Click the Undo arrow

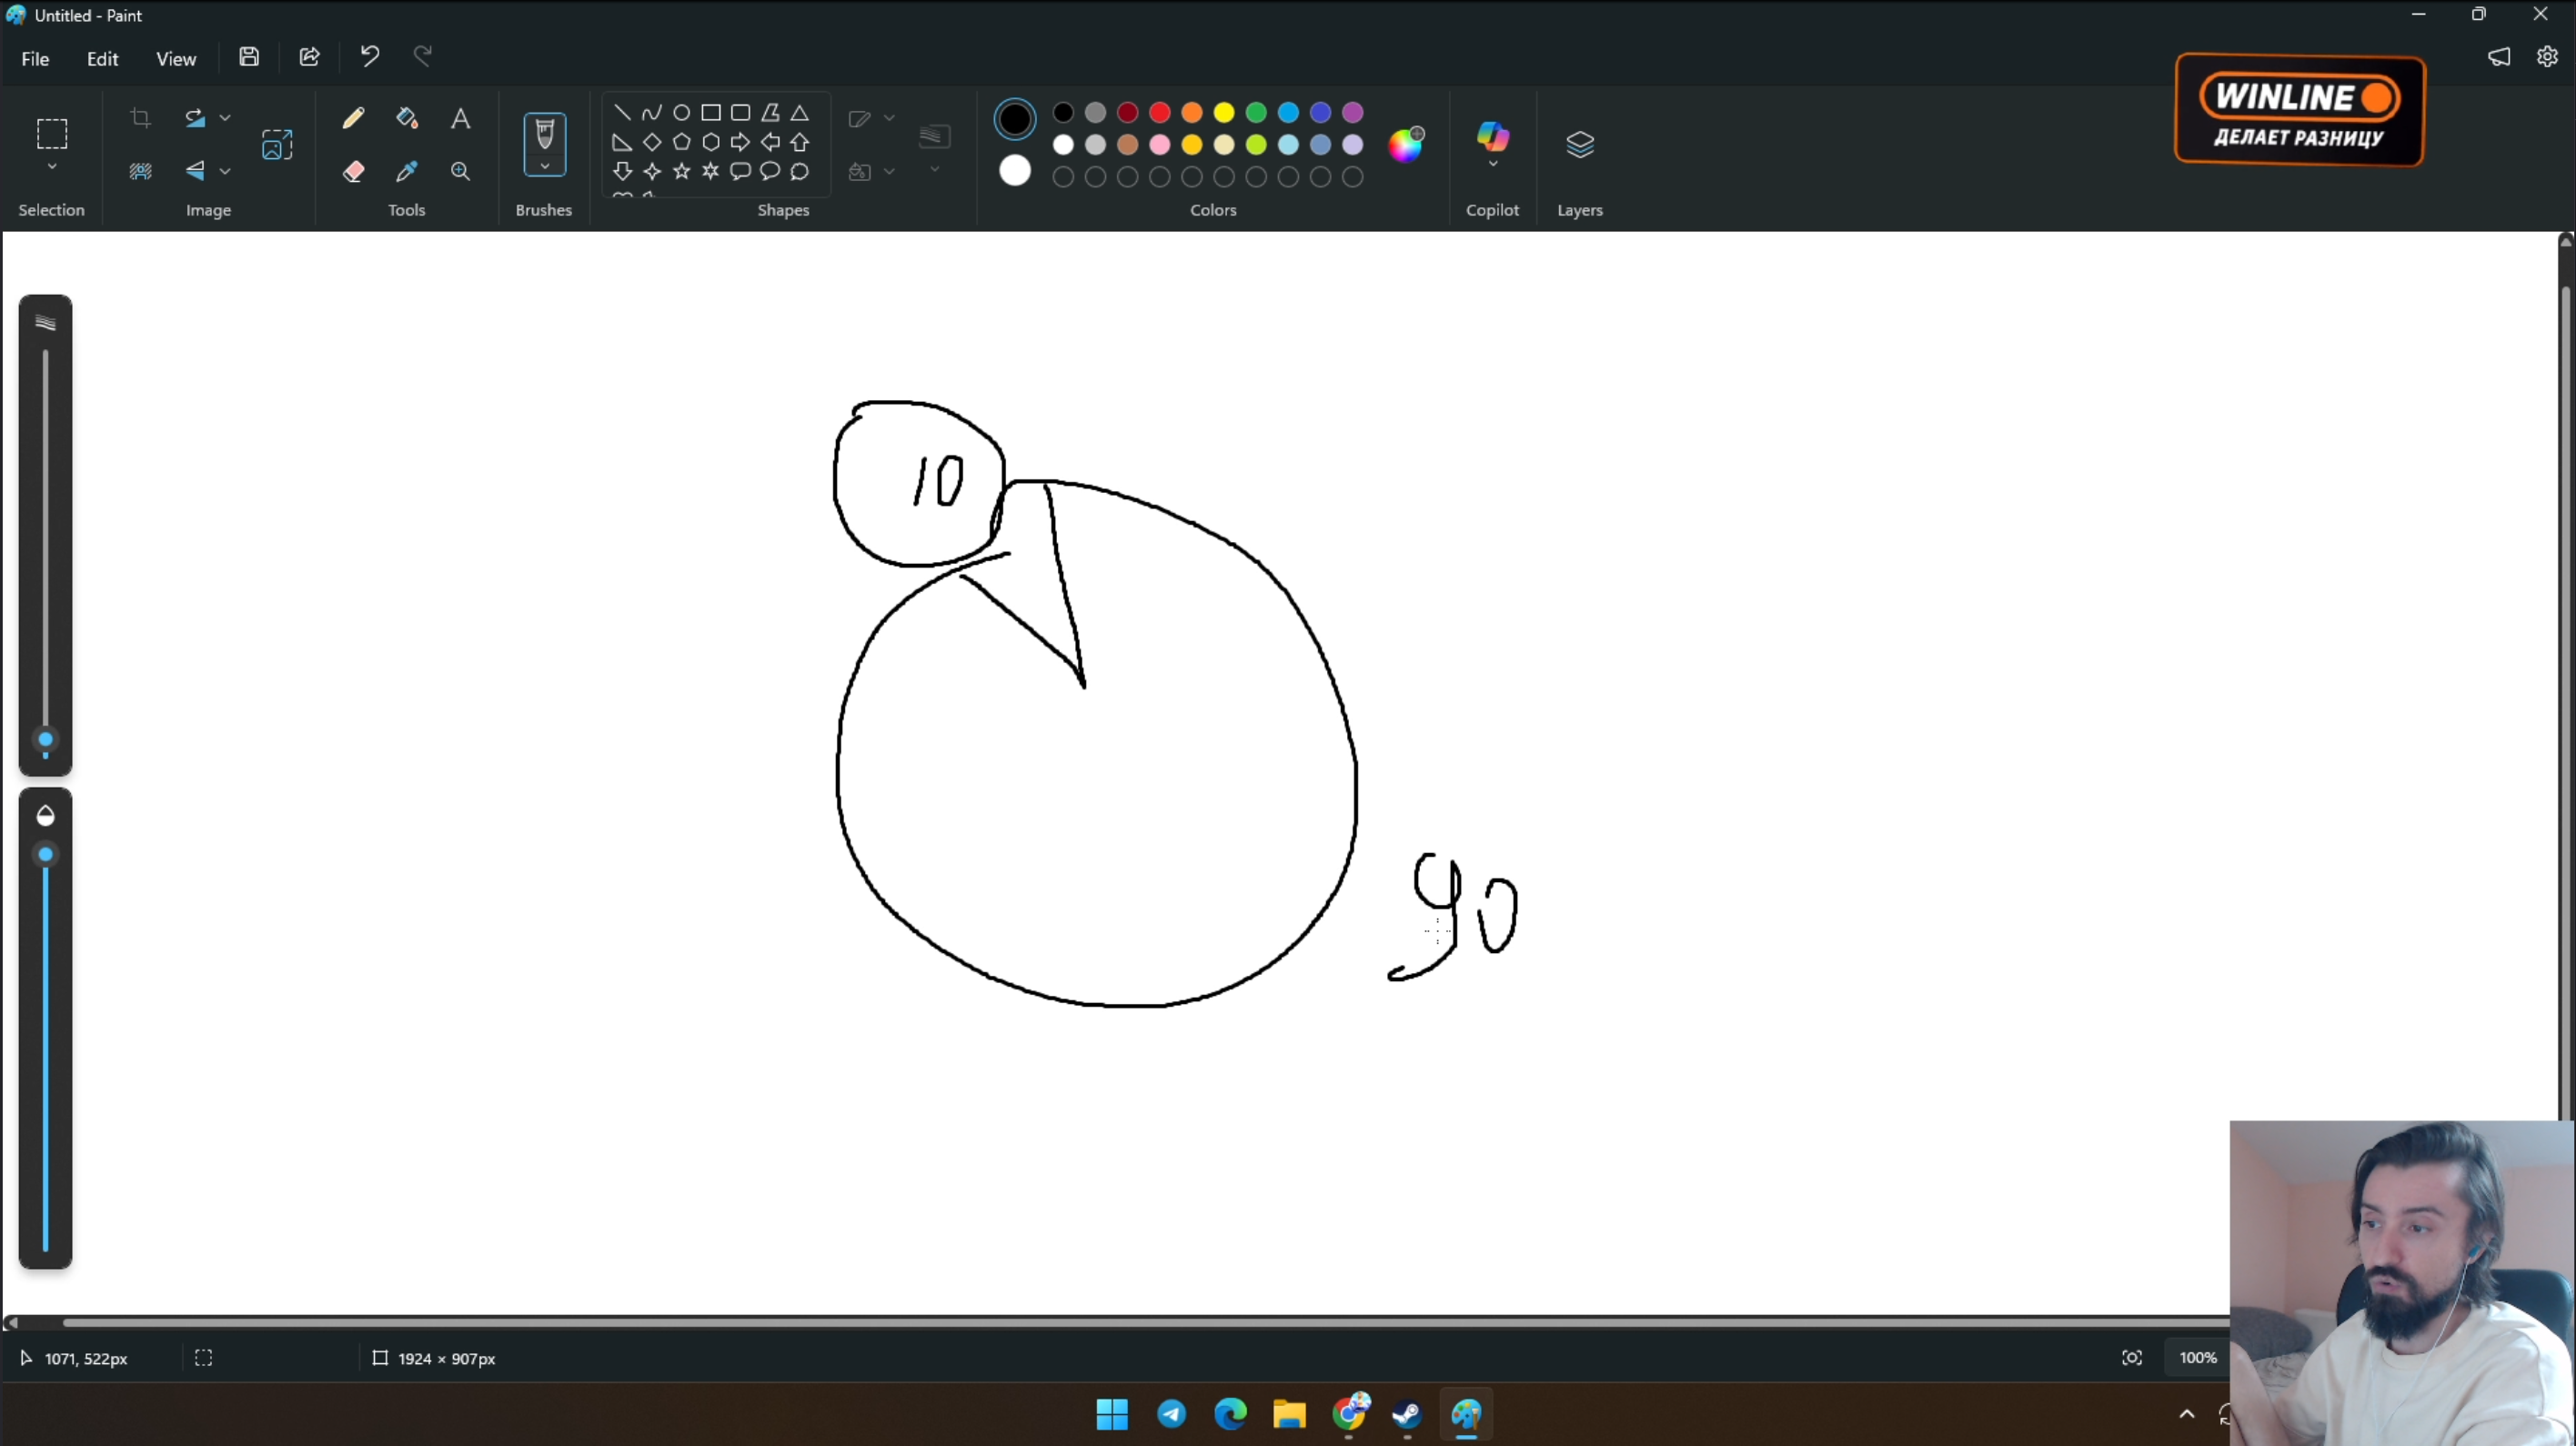tap(369, 57)
